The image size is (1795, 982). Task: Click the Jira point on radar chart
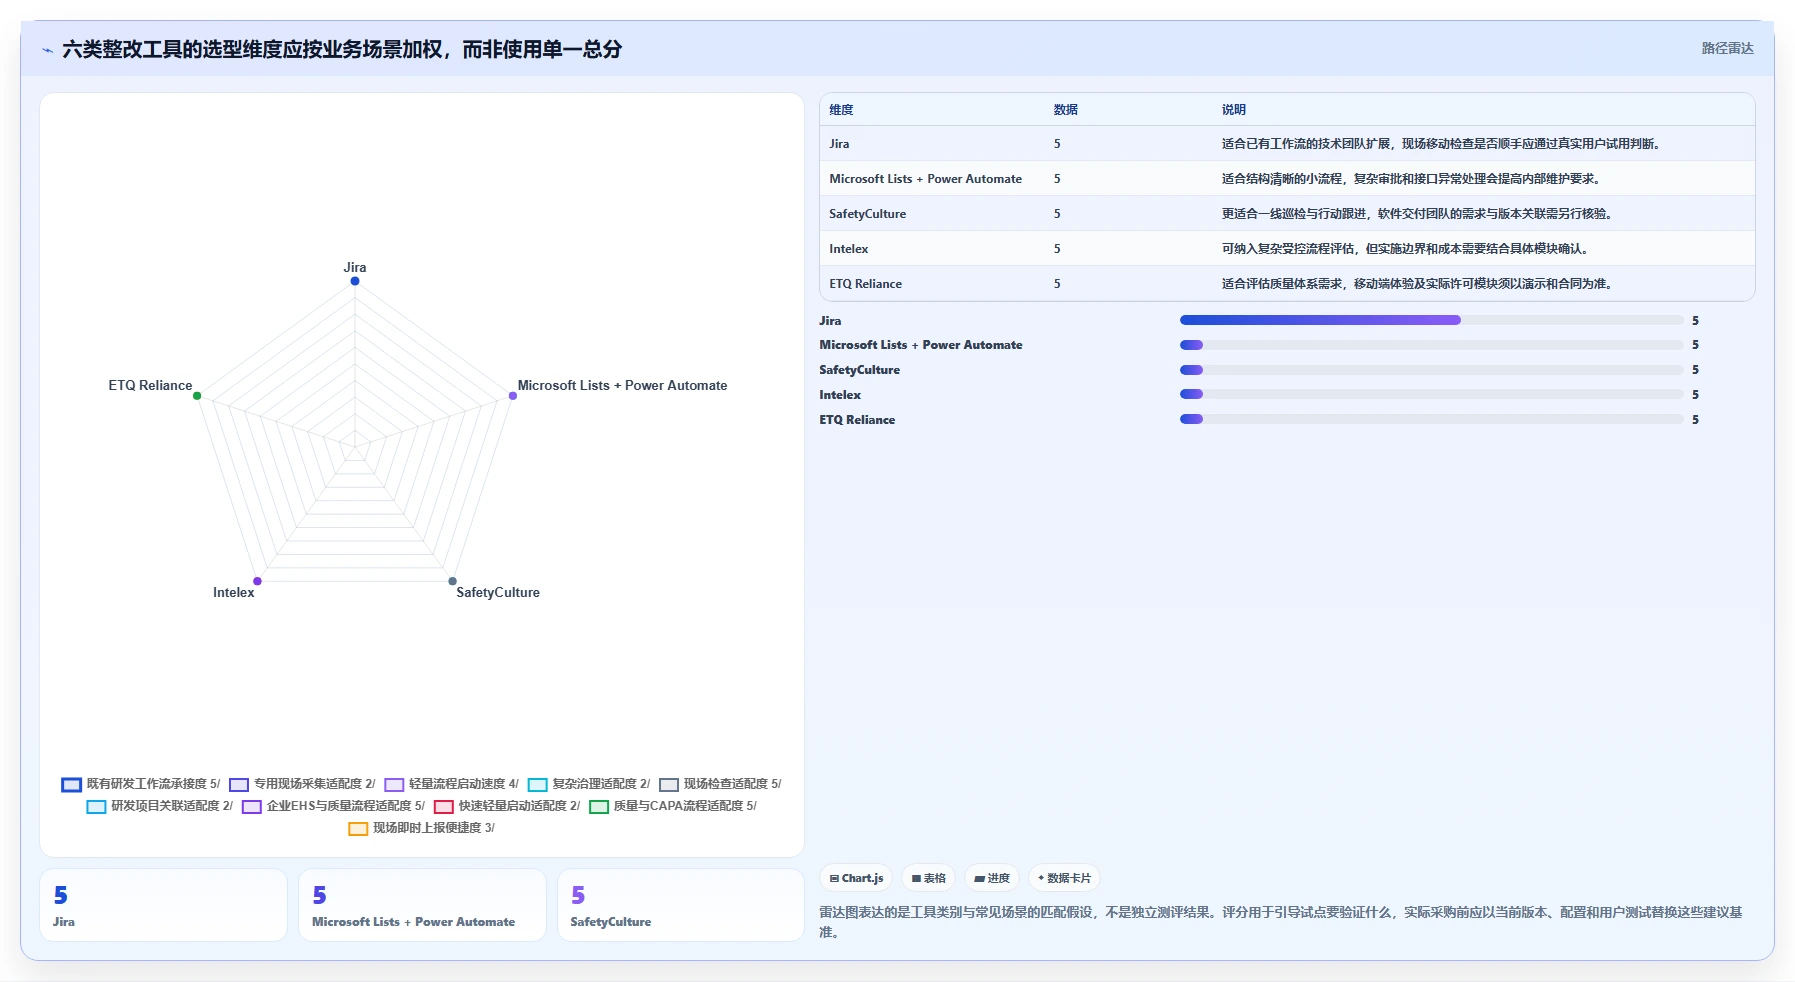[x=355, y=281]
